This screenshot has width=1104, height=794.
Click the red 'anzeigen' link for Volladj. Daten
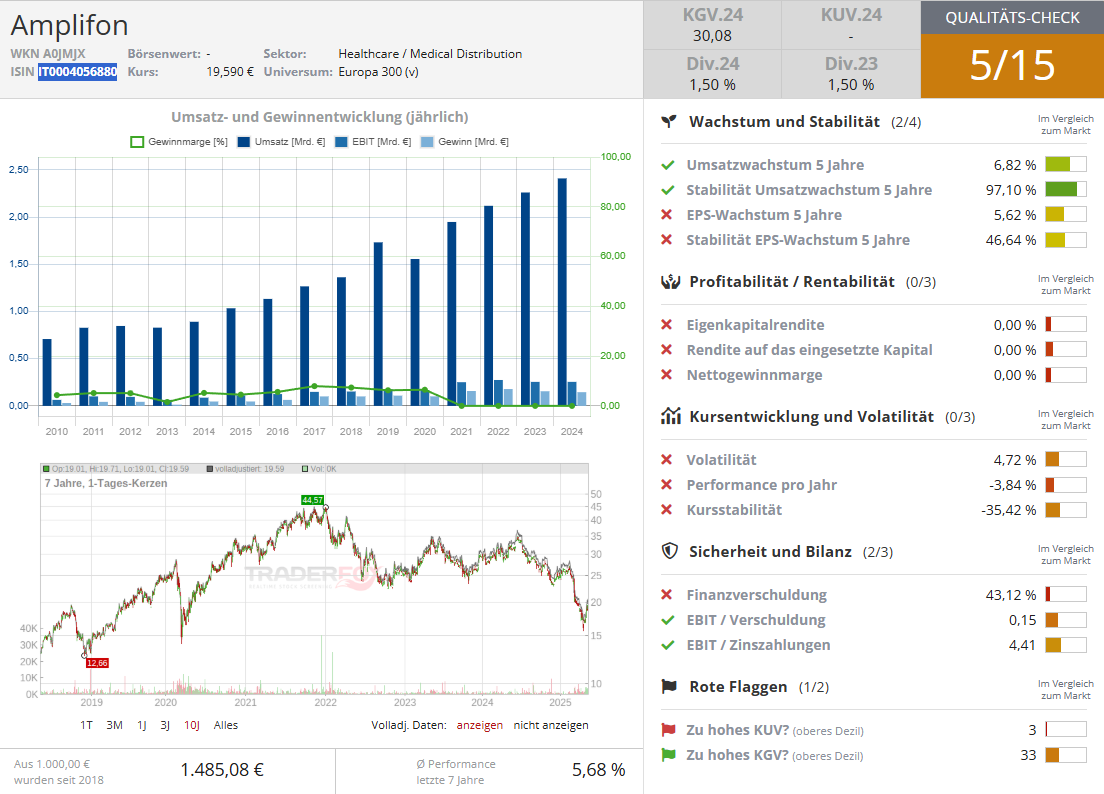479,725
